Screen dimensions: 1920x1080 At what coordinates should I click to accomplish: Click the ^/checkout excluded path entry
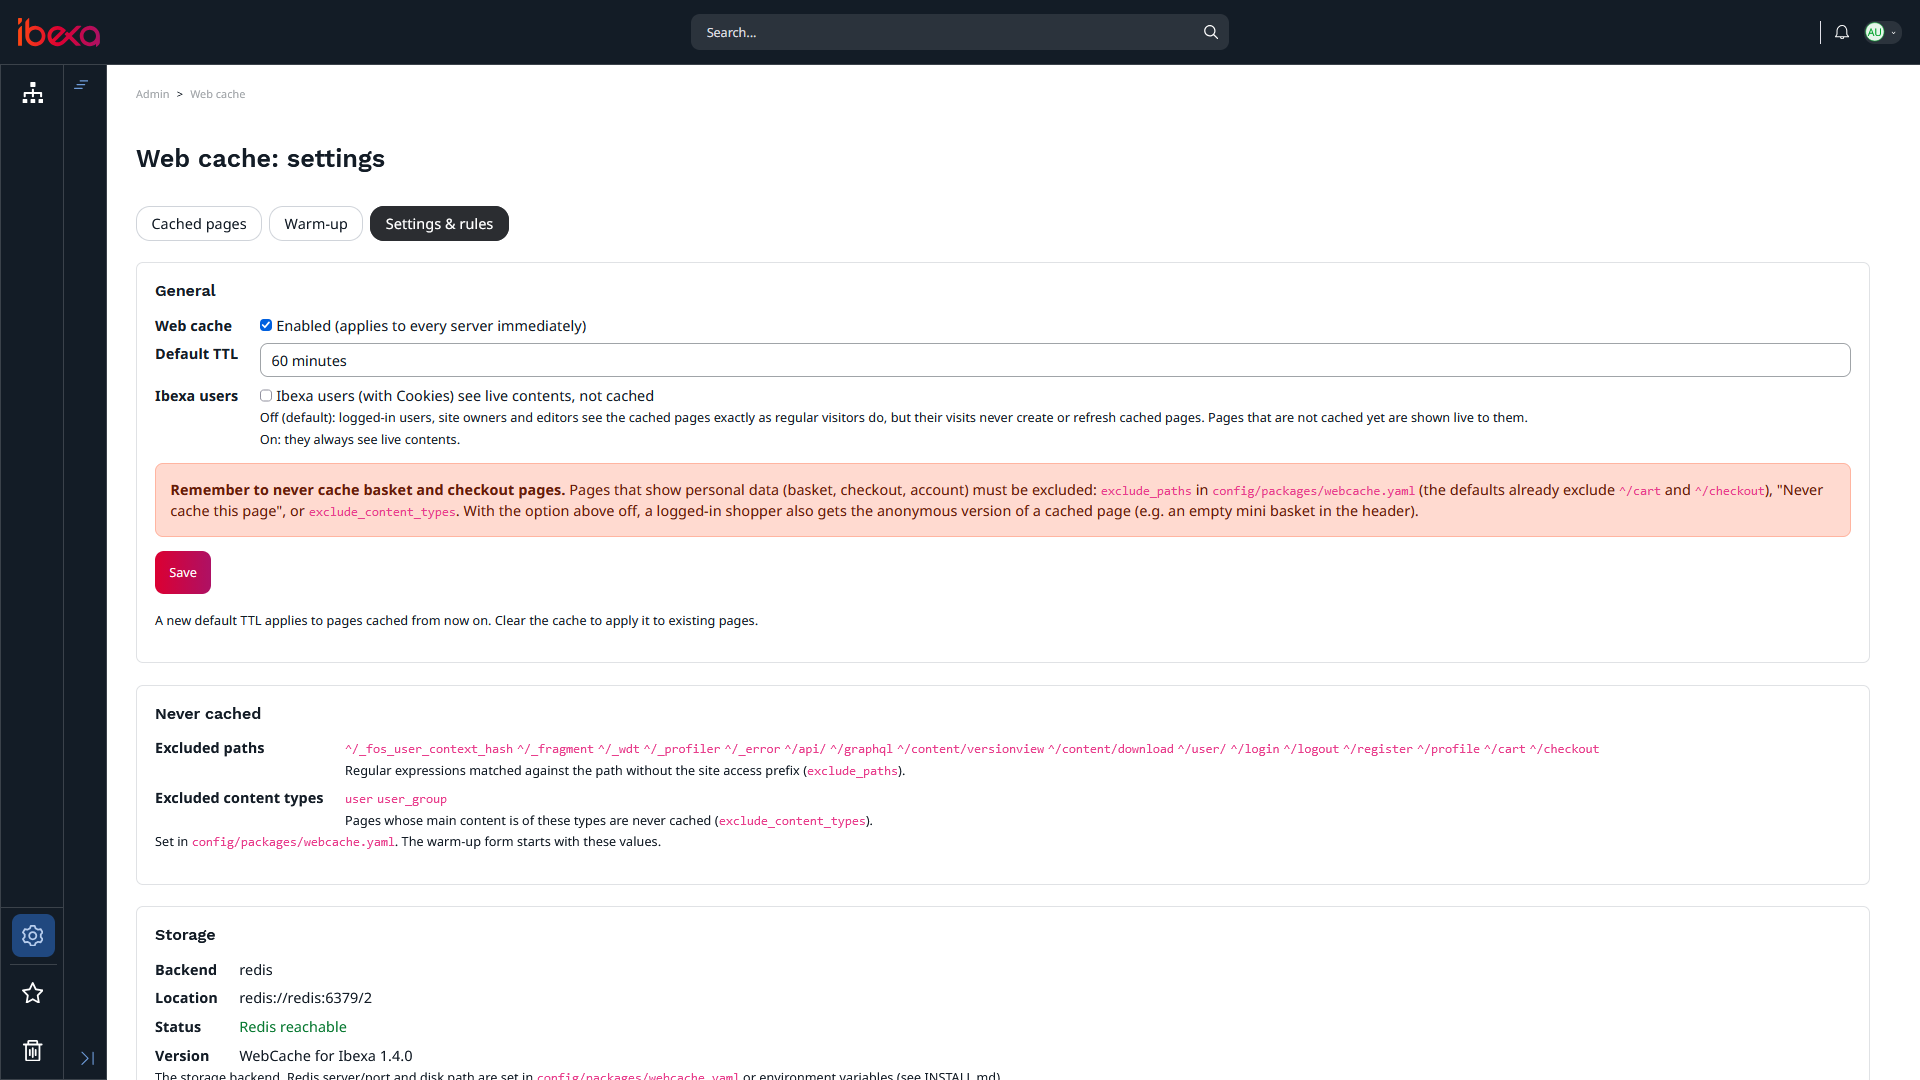(x=1564, y=749)
